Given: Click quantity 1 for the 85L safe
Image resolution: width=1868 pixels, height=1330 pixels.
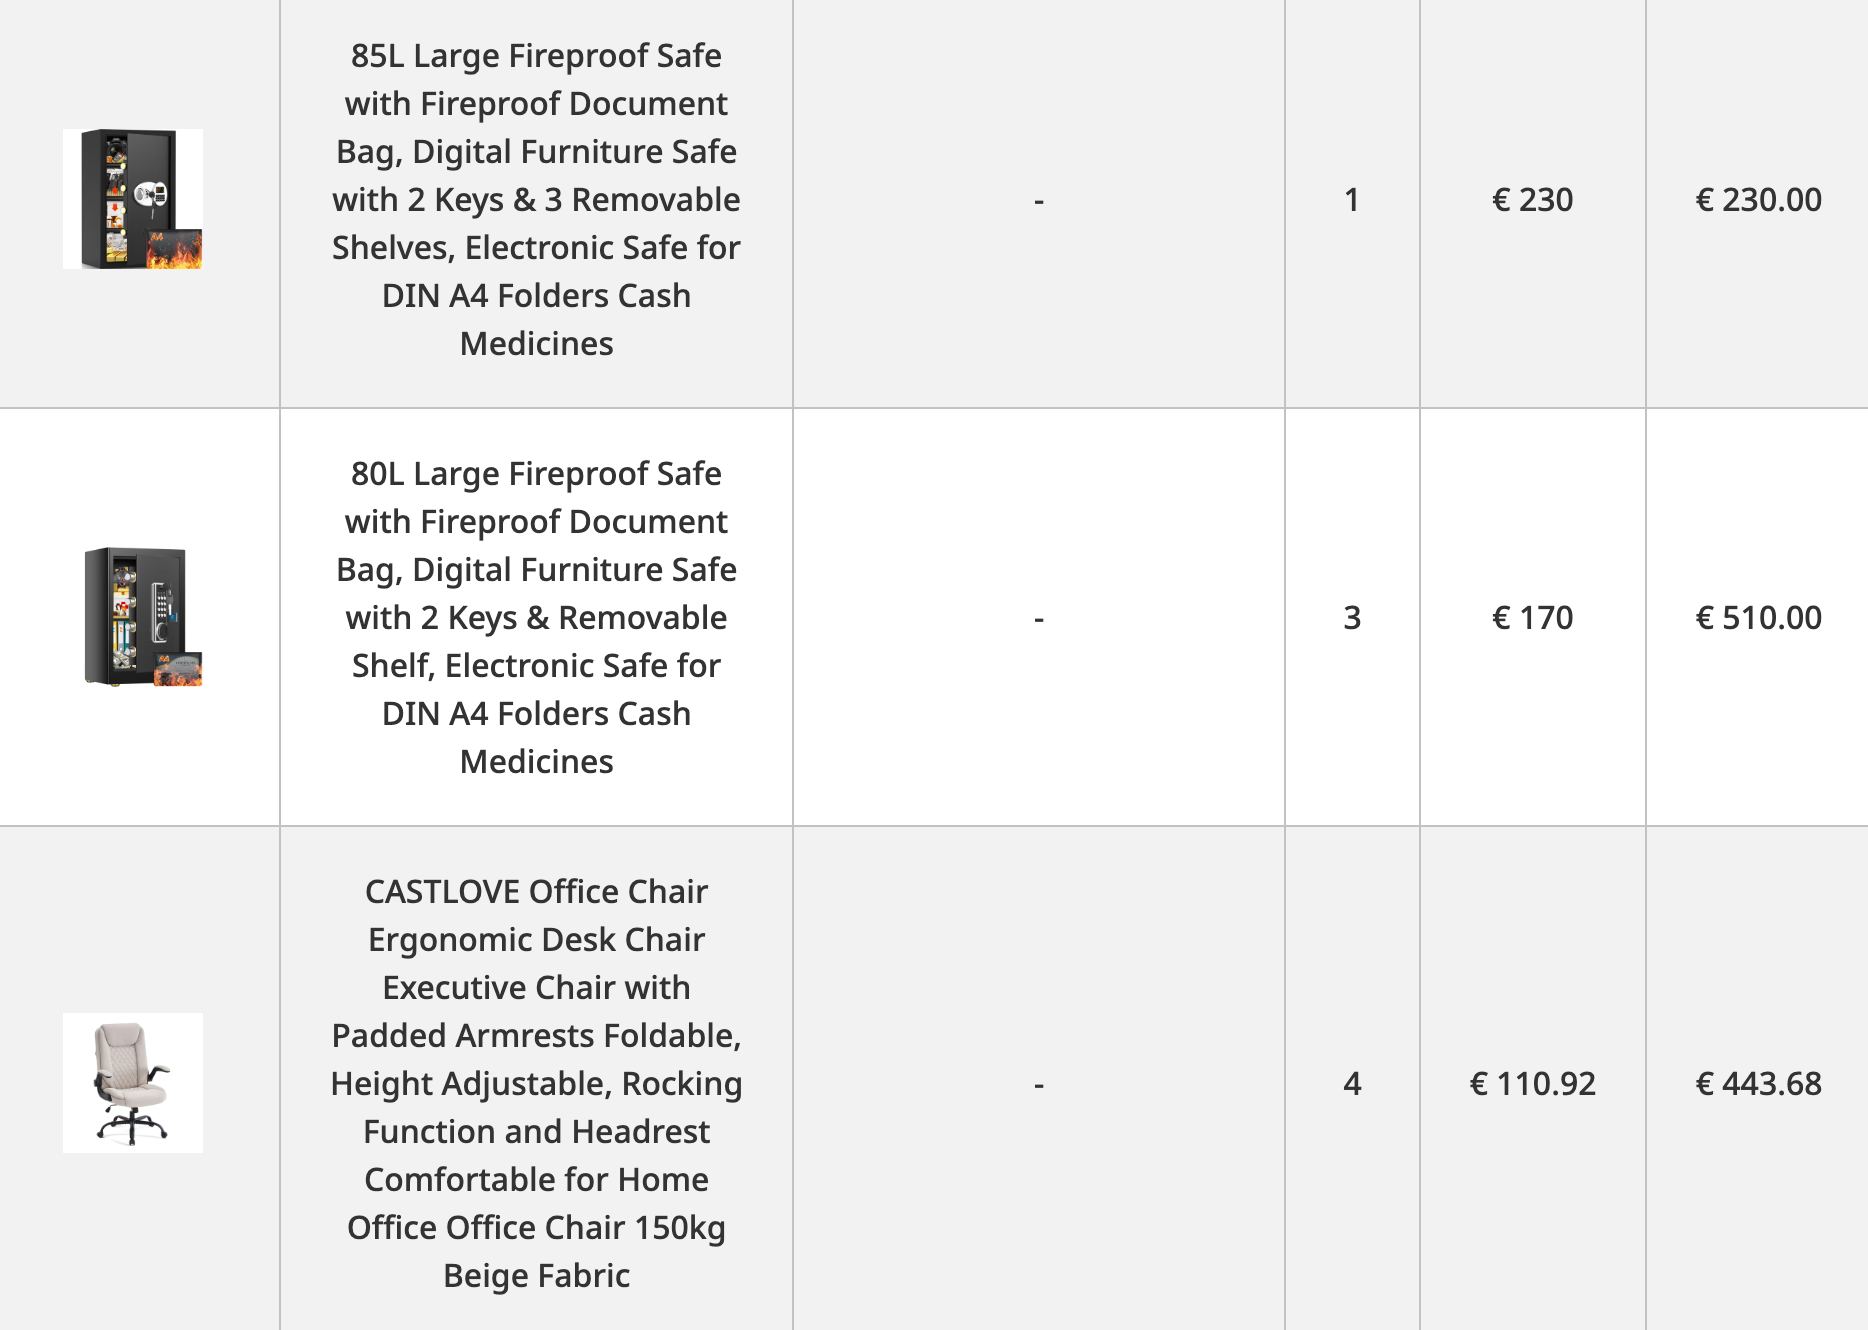Looking at the screenshot, I should pos(1352,200).
